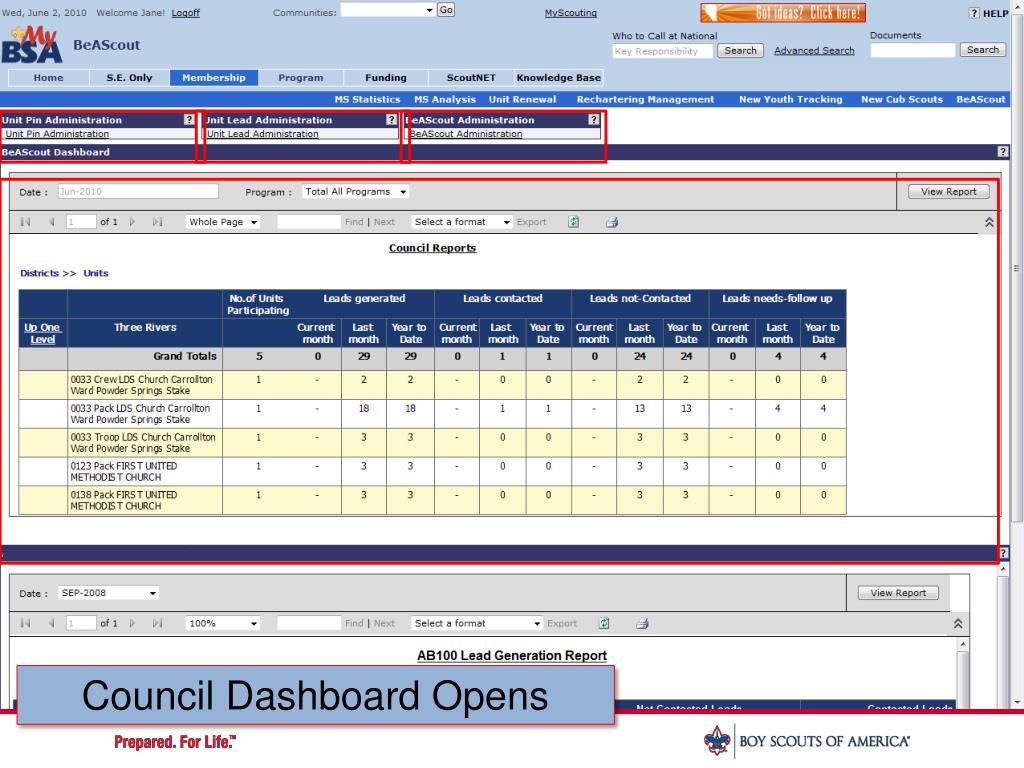The height and width of the screenshot is (768, 1024).
Task: Open the SEP-2008 date dropdown
Action: point(108,593)
